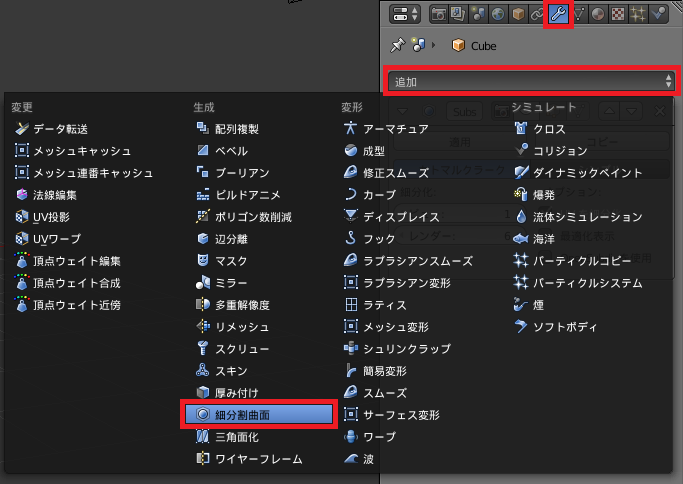
Task: Add ラプラシアンスムーズ modifier
Action: click(x=408, y=261)
